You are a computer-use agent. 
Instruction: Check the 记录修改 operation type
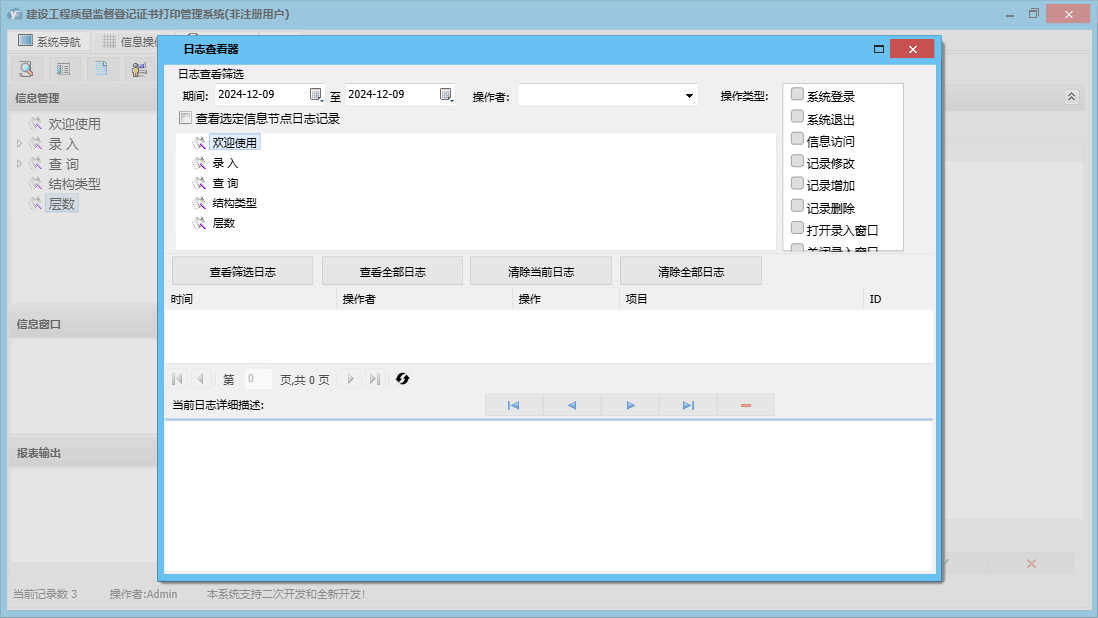797,161
